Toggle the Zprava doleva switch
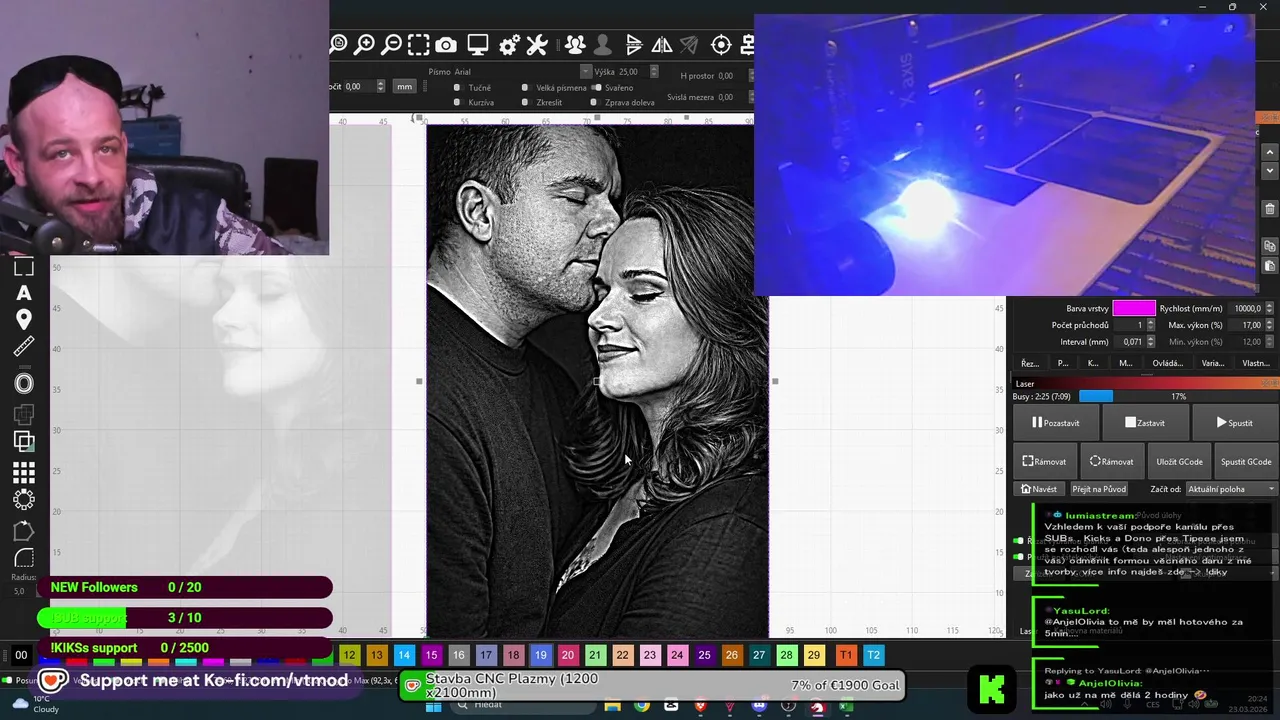 coord(594,102)
